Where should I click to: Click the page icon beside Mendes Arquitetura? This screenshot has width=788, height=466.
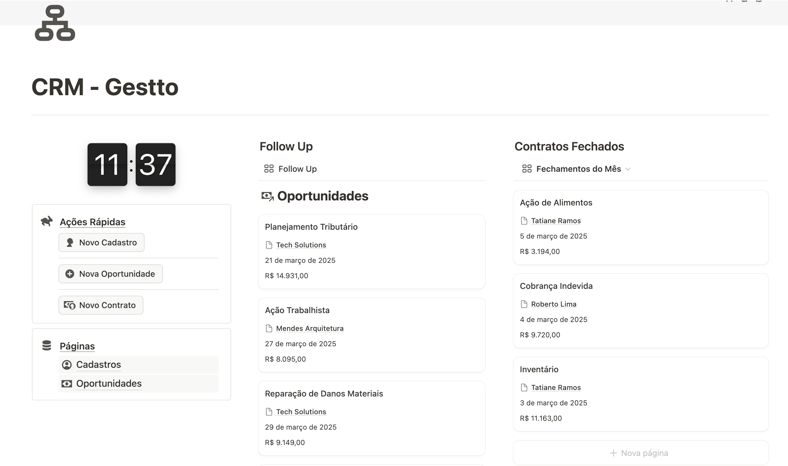[x=269, y=328]
